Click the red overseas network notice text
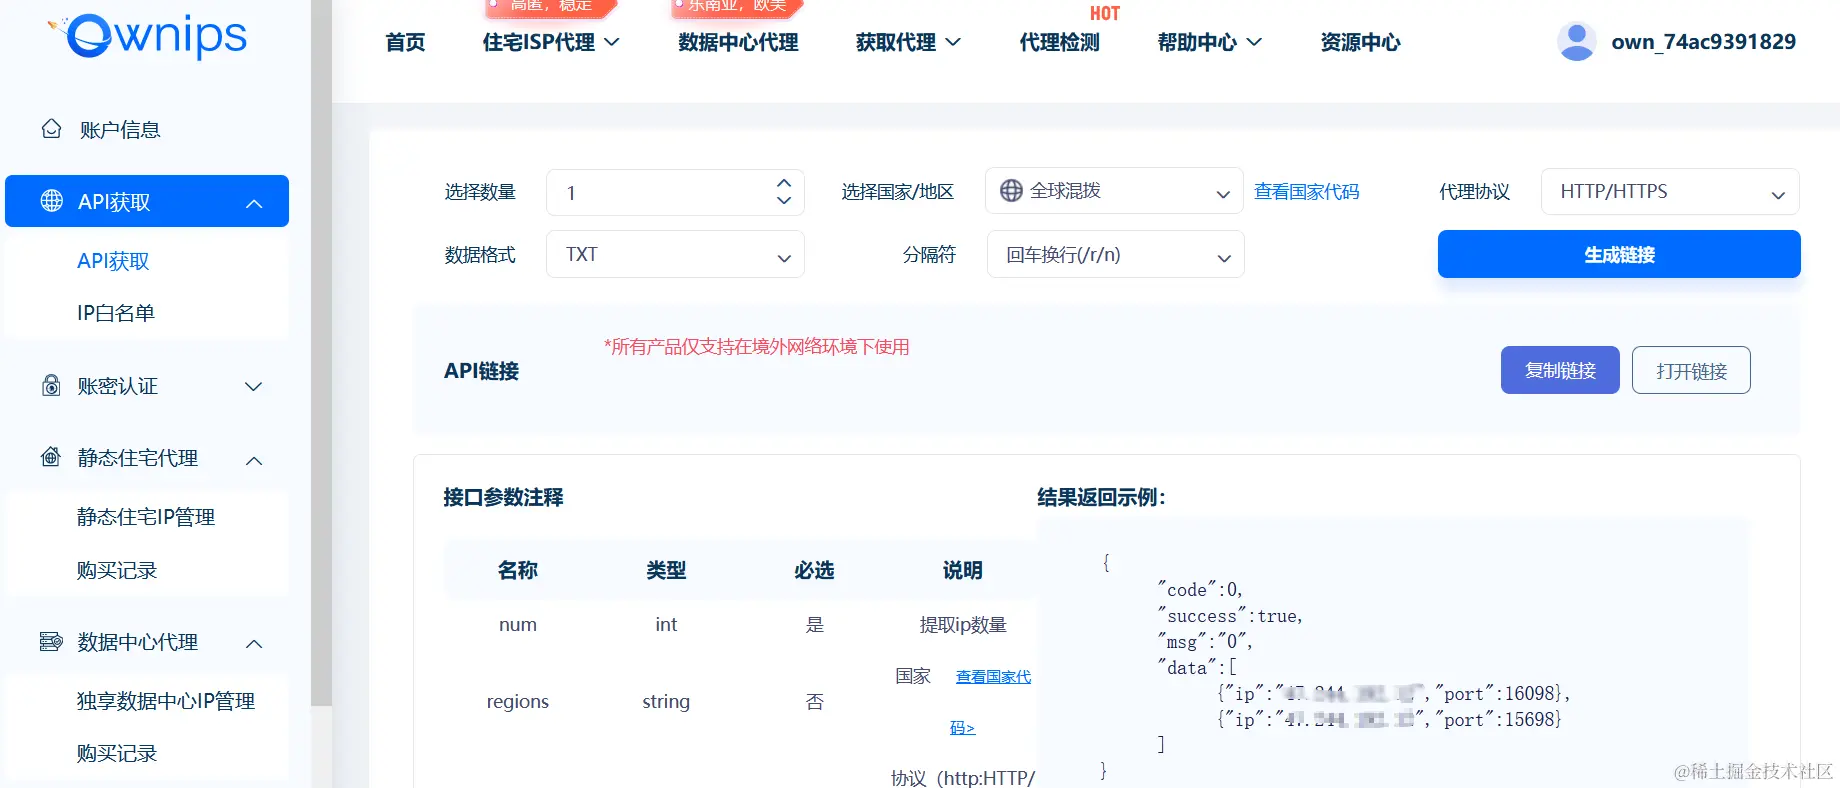The height and width of the screenshot is (788, 1840). [x=756, y=347]
